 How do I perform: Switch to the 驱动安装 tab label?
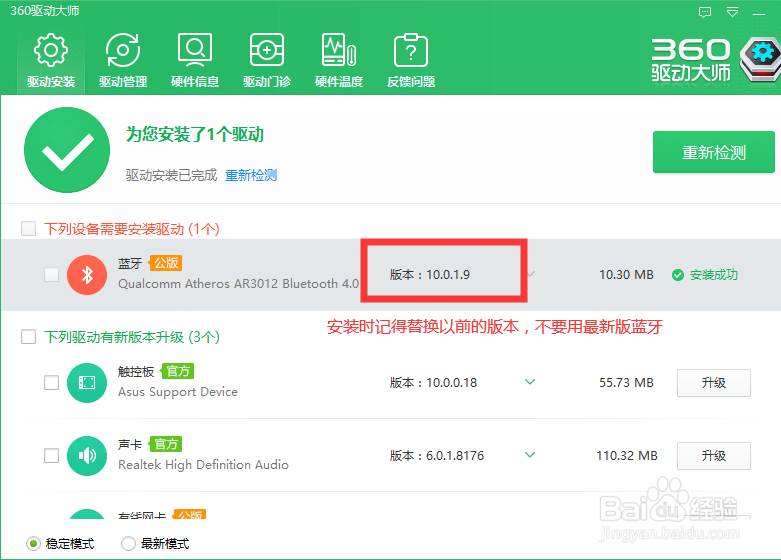[x=51, y=81]
